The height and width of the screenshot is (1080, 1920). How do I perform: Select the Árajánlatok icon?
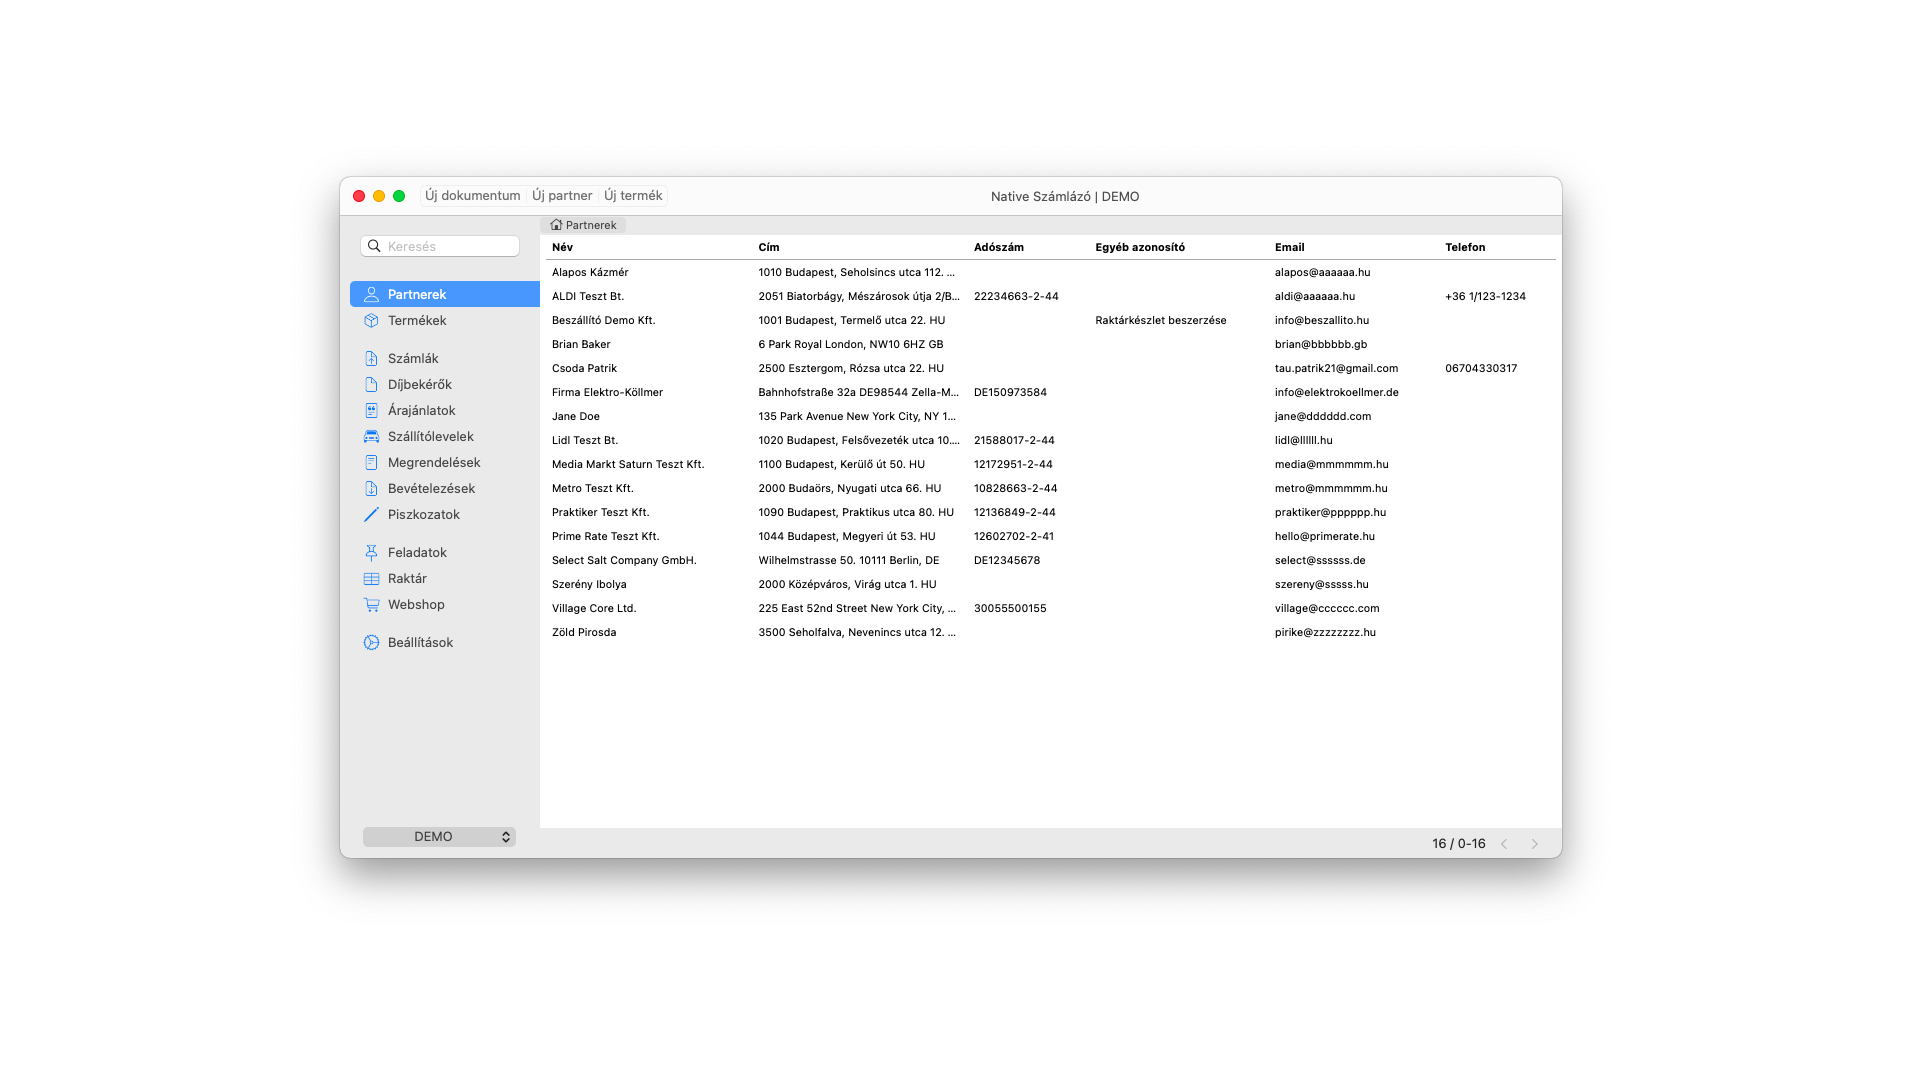point(371,410)
